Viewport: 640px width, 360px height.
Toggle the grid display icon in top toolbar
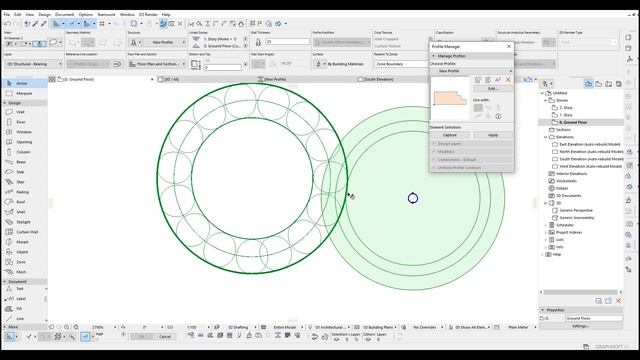pyautogui.click(x=102, y=24)
